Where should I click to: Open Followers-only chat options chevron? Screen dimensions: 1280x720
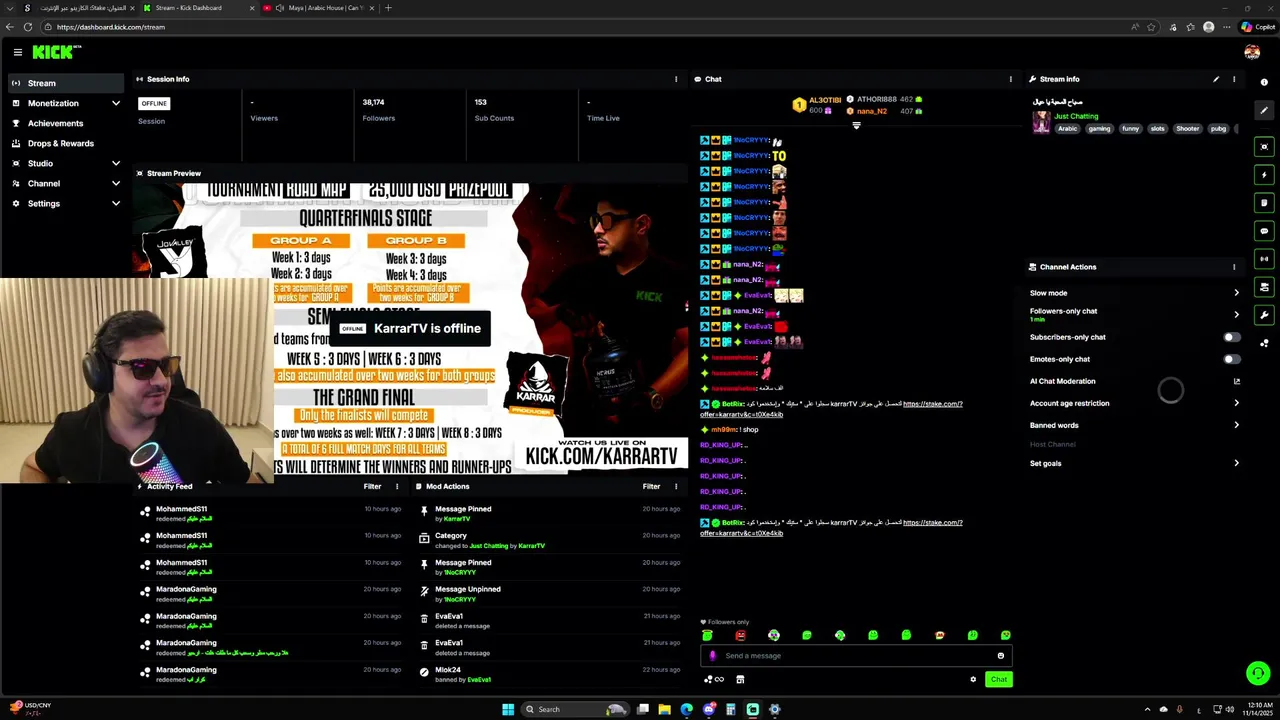[x=1236, y=314]
